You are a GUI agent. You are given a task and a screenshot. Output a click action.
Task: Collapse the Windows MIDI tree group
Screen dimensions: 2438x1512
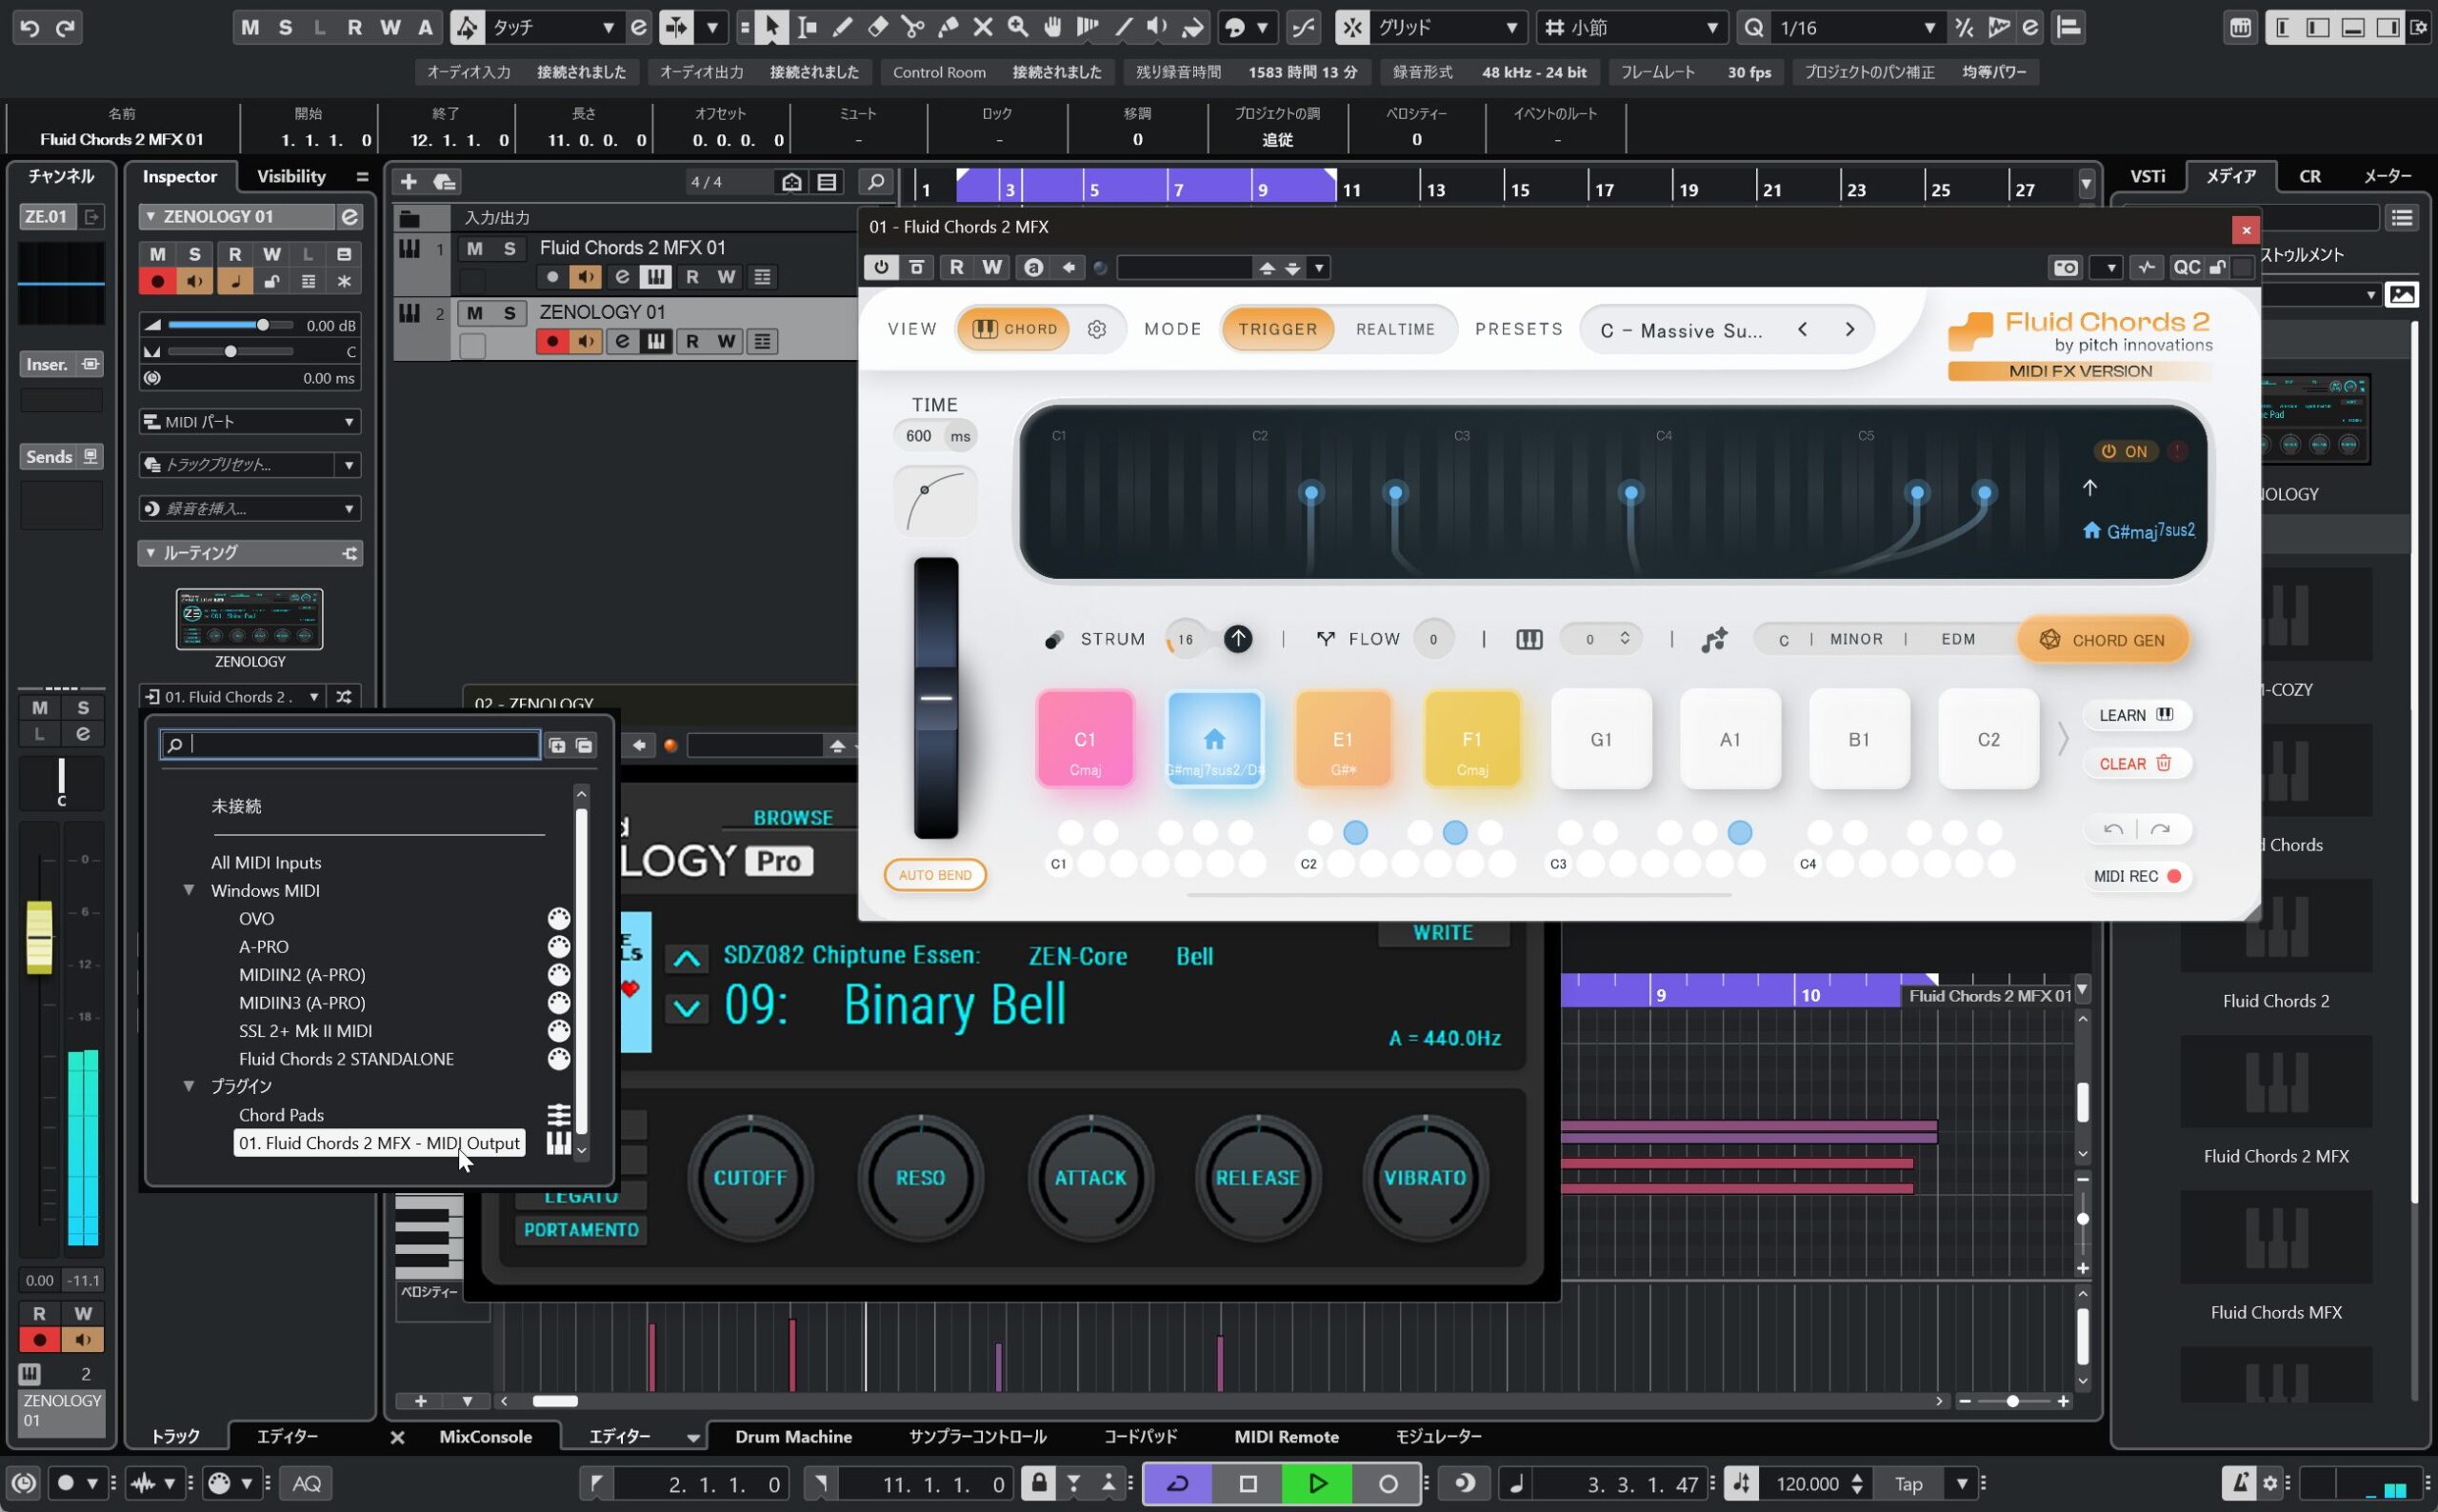point(188,890)
